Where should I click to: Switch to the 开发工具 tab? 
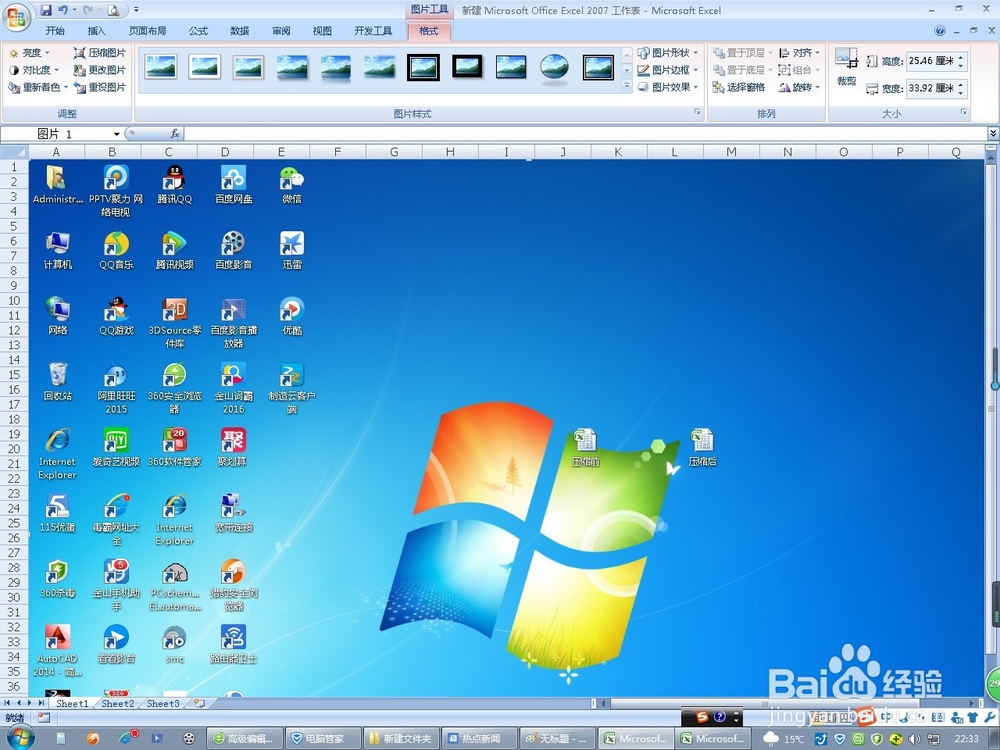coord(373,31)
